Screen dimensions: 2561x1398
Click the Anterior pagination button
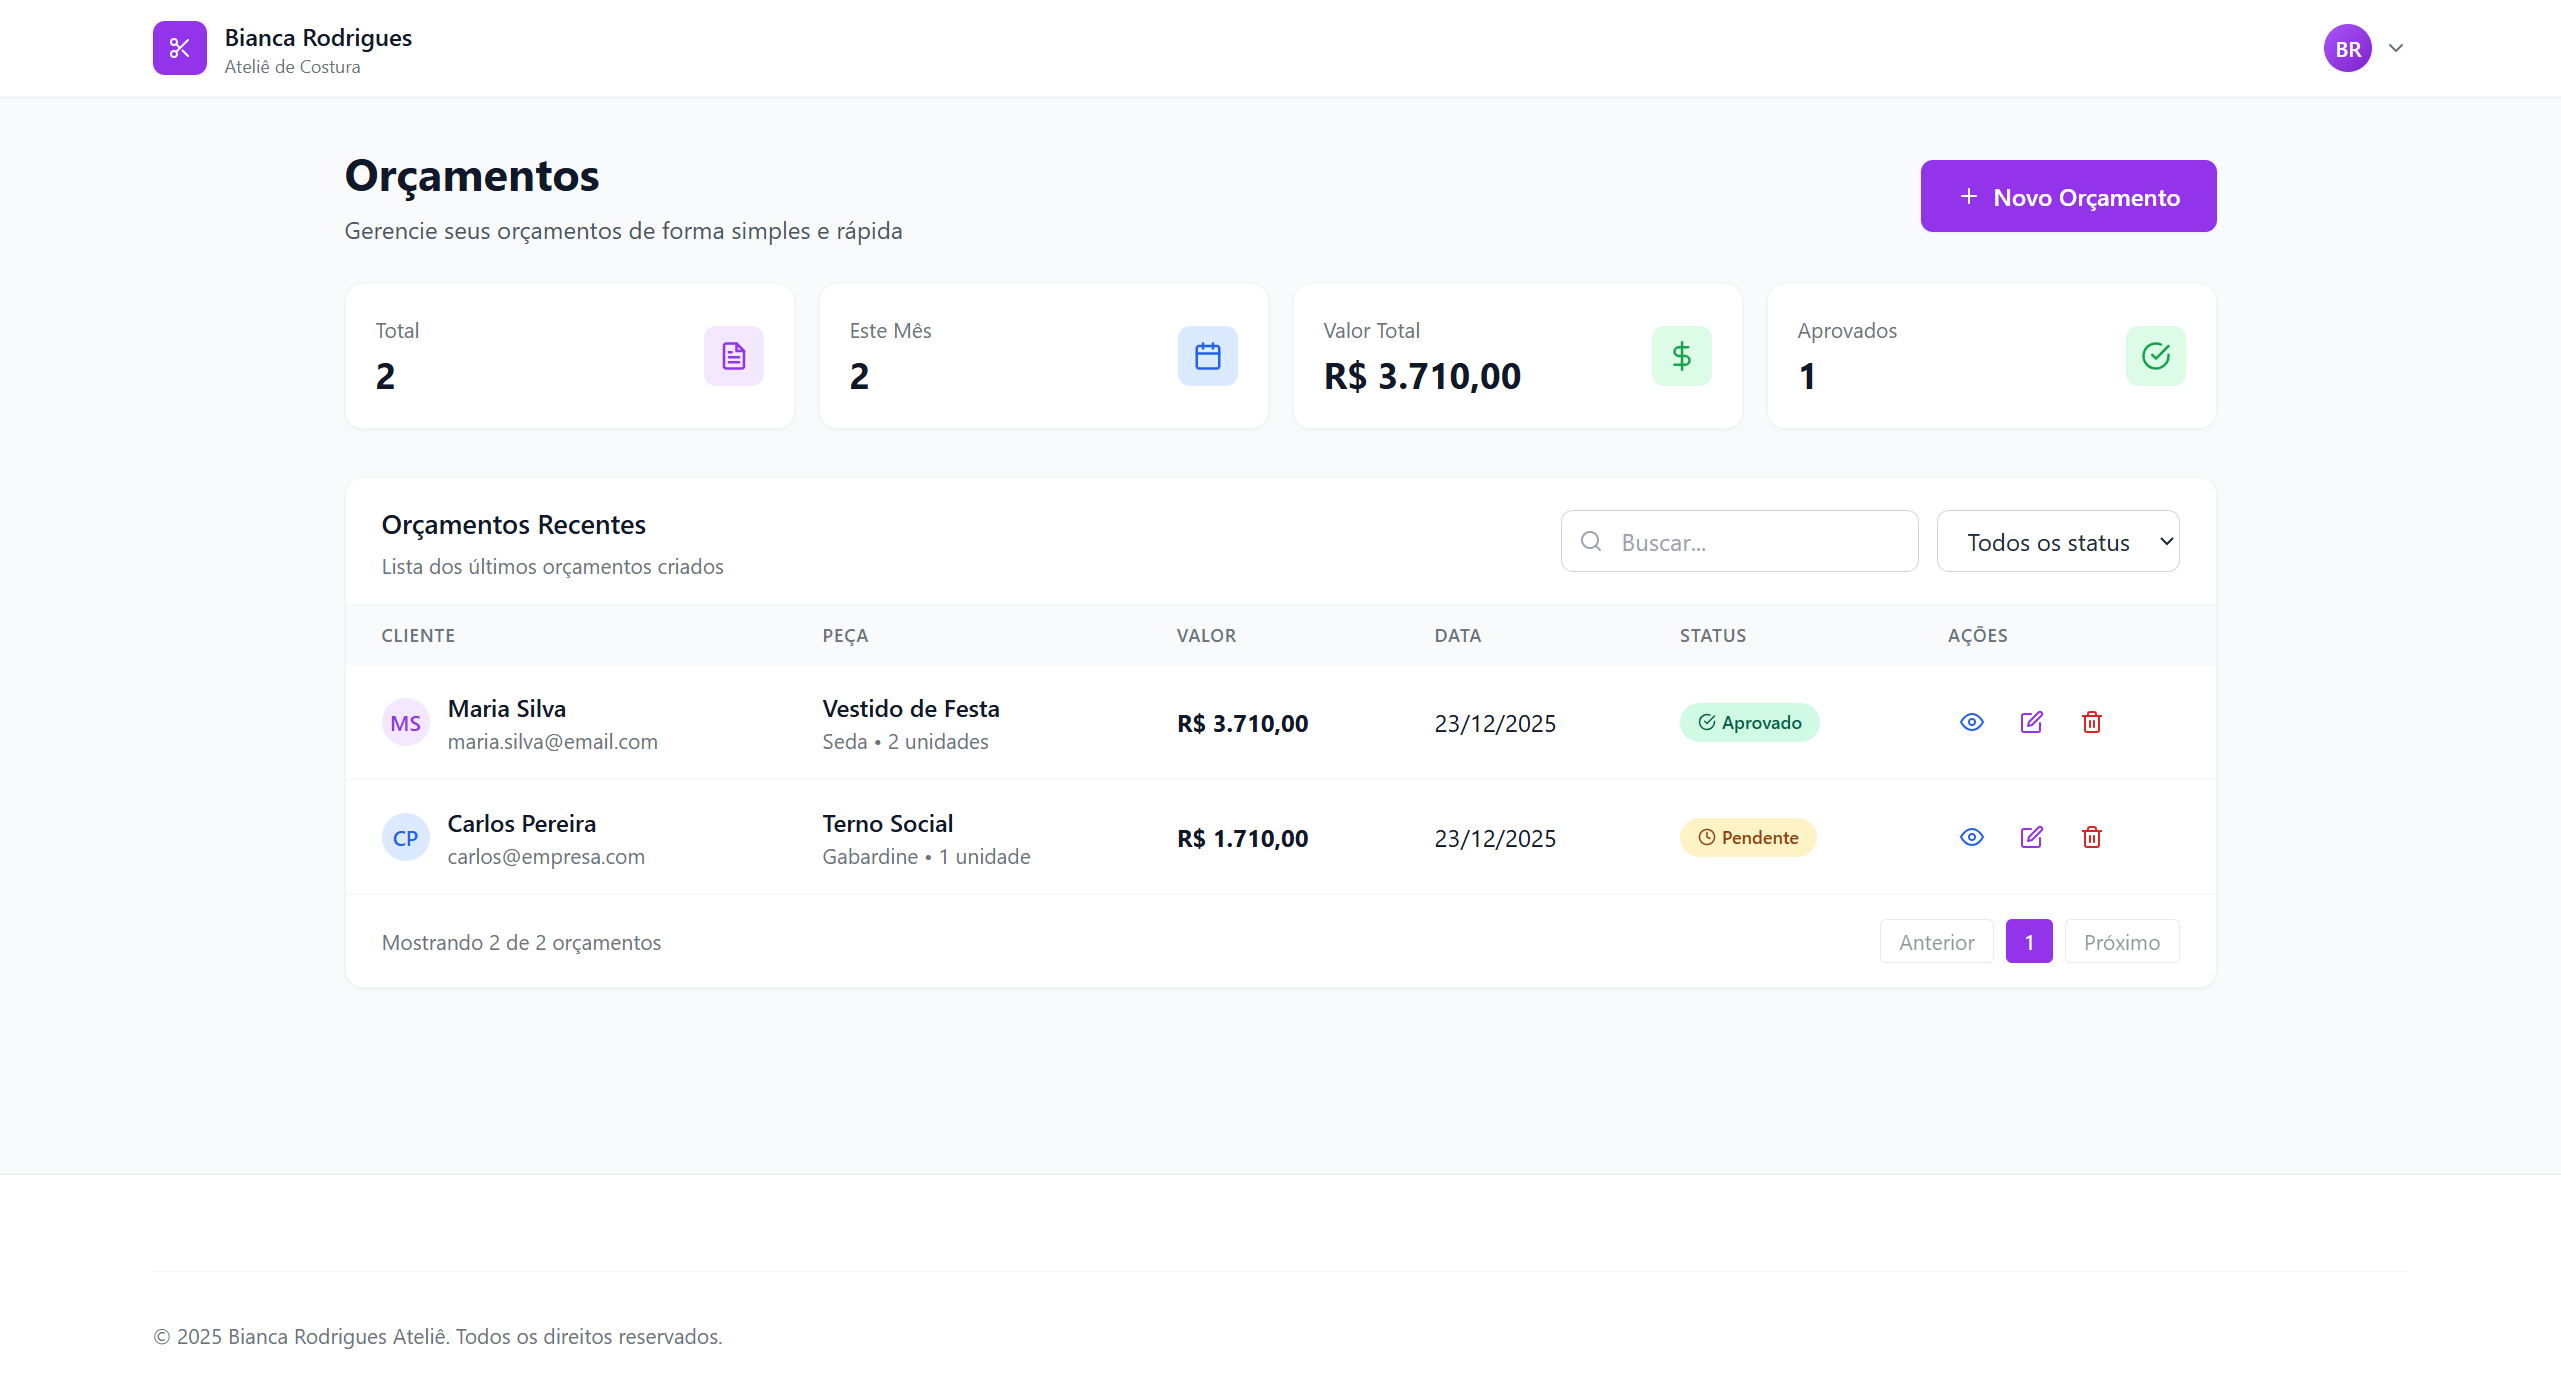[1936, 942]
